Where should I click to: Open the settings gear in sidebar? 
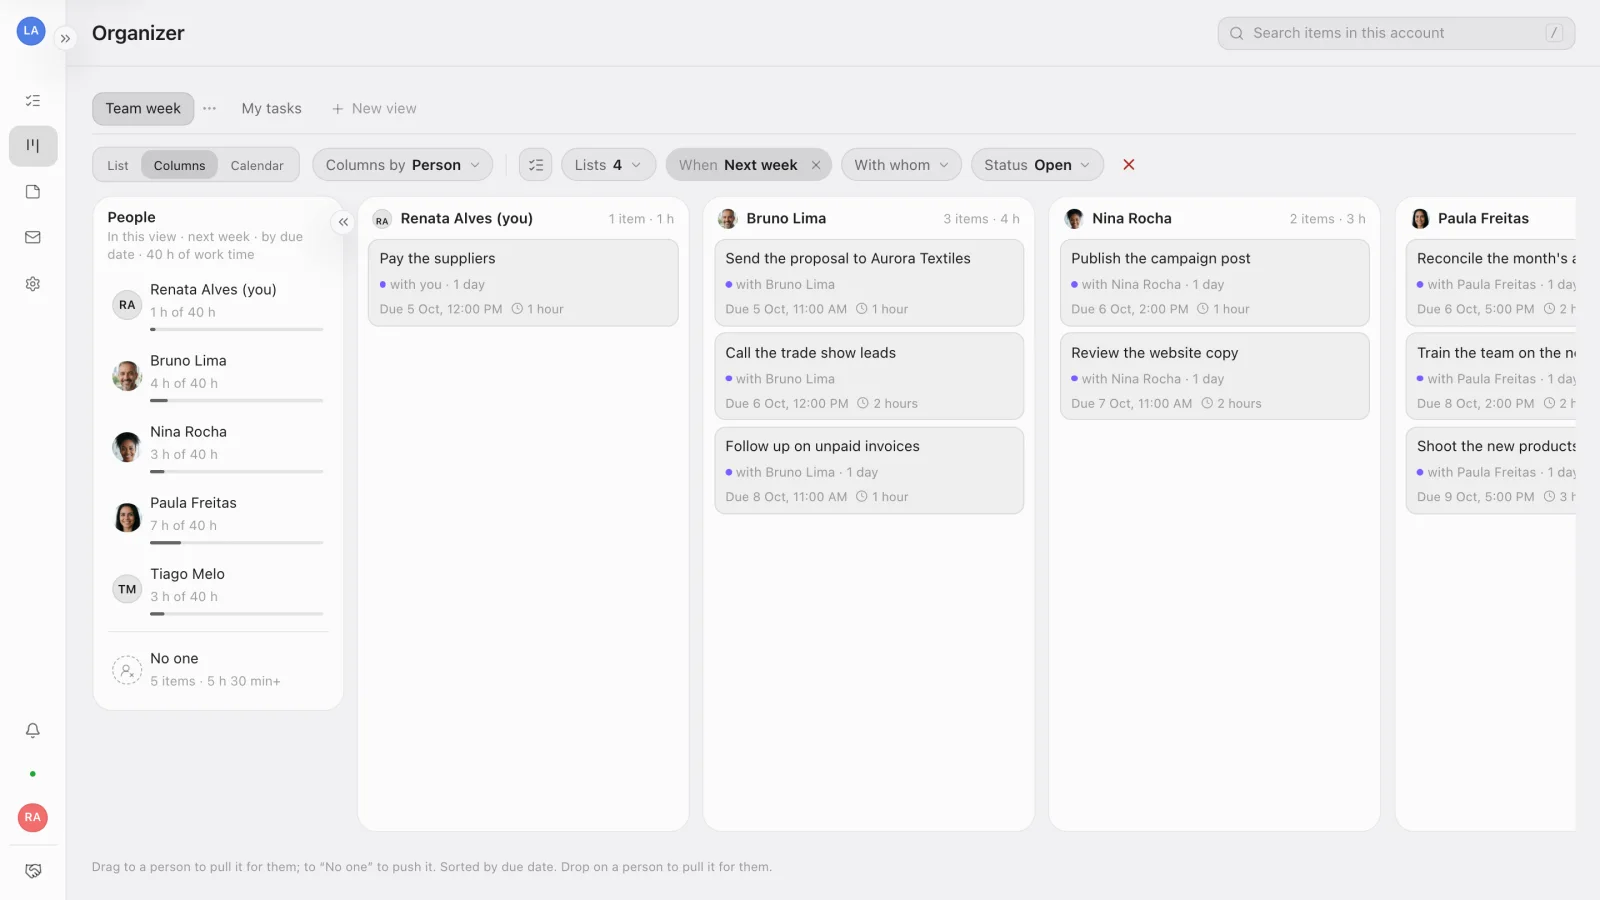click(33, 284)
